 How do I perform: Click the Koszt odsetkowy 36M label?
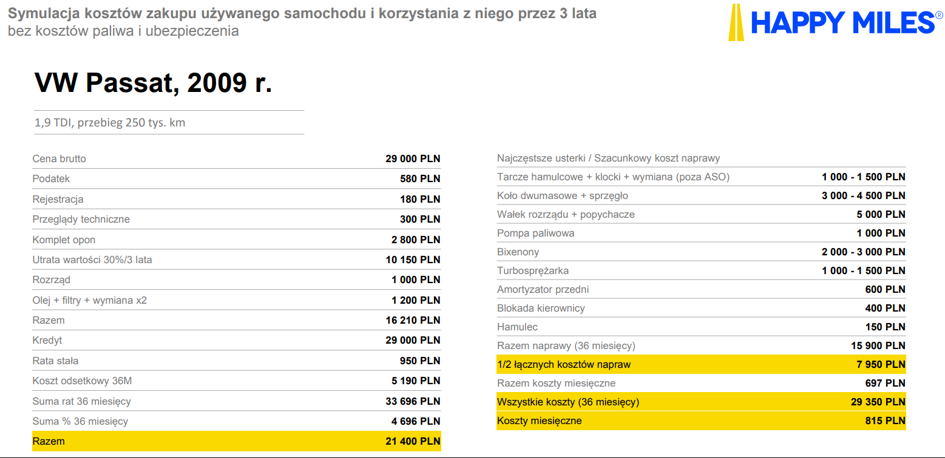(82, 381)
